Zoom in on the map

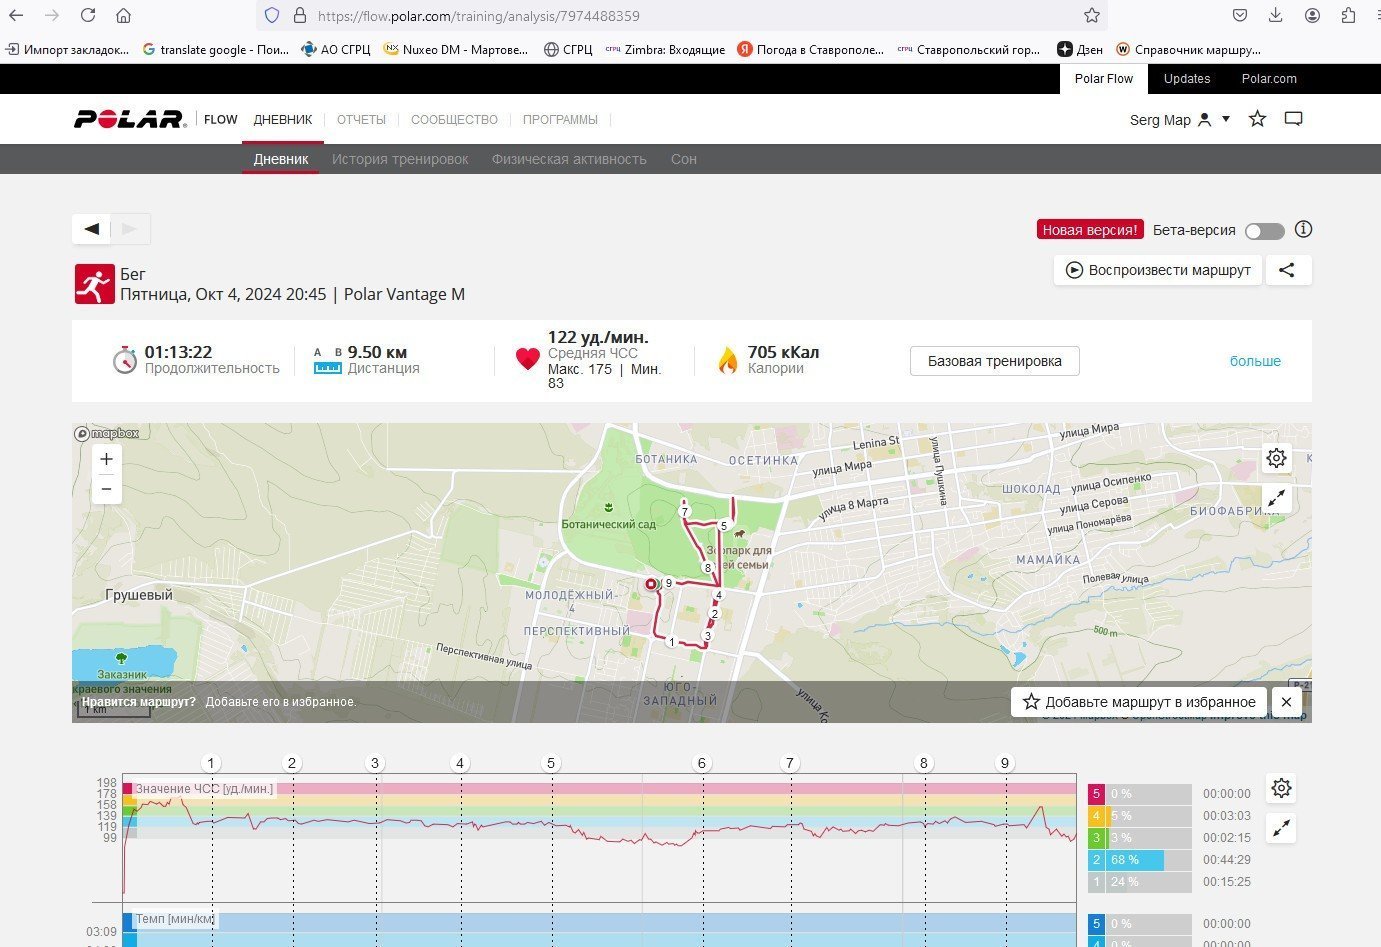pos(106,459)
